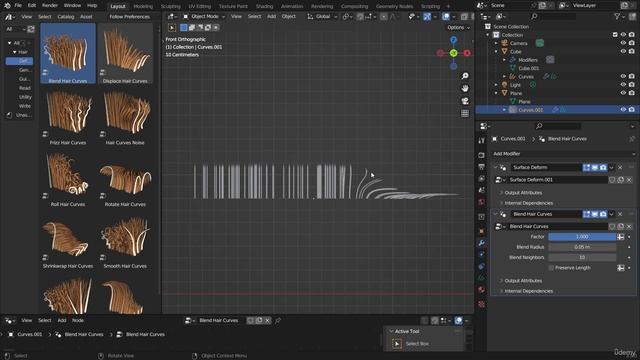Hide Curves object with its eye icon
This screenshot has width=640, height=360.
click(x=623, y=76)
